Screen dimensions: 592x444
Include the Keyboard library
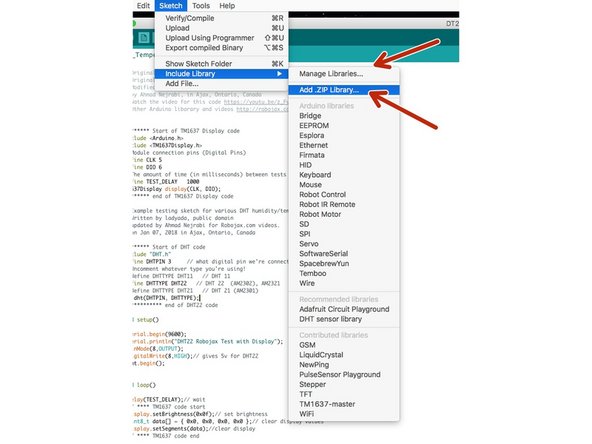coord(344,175)
